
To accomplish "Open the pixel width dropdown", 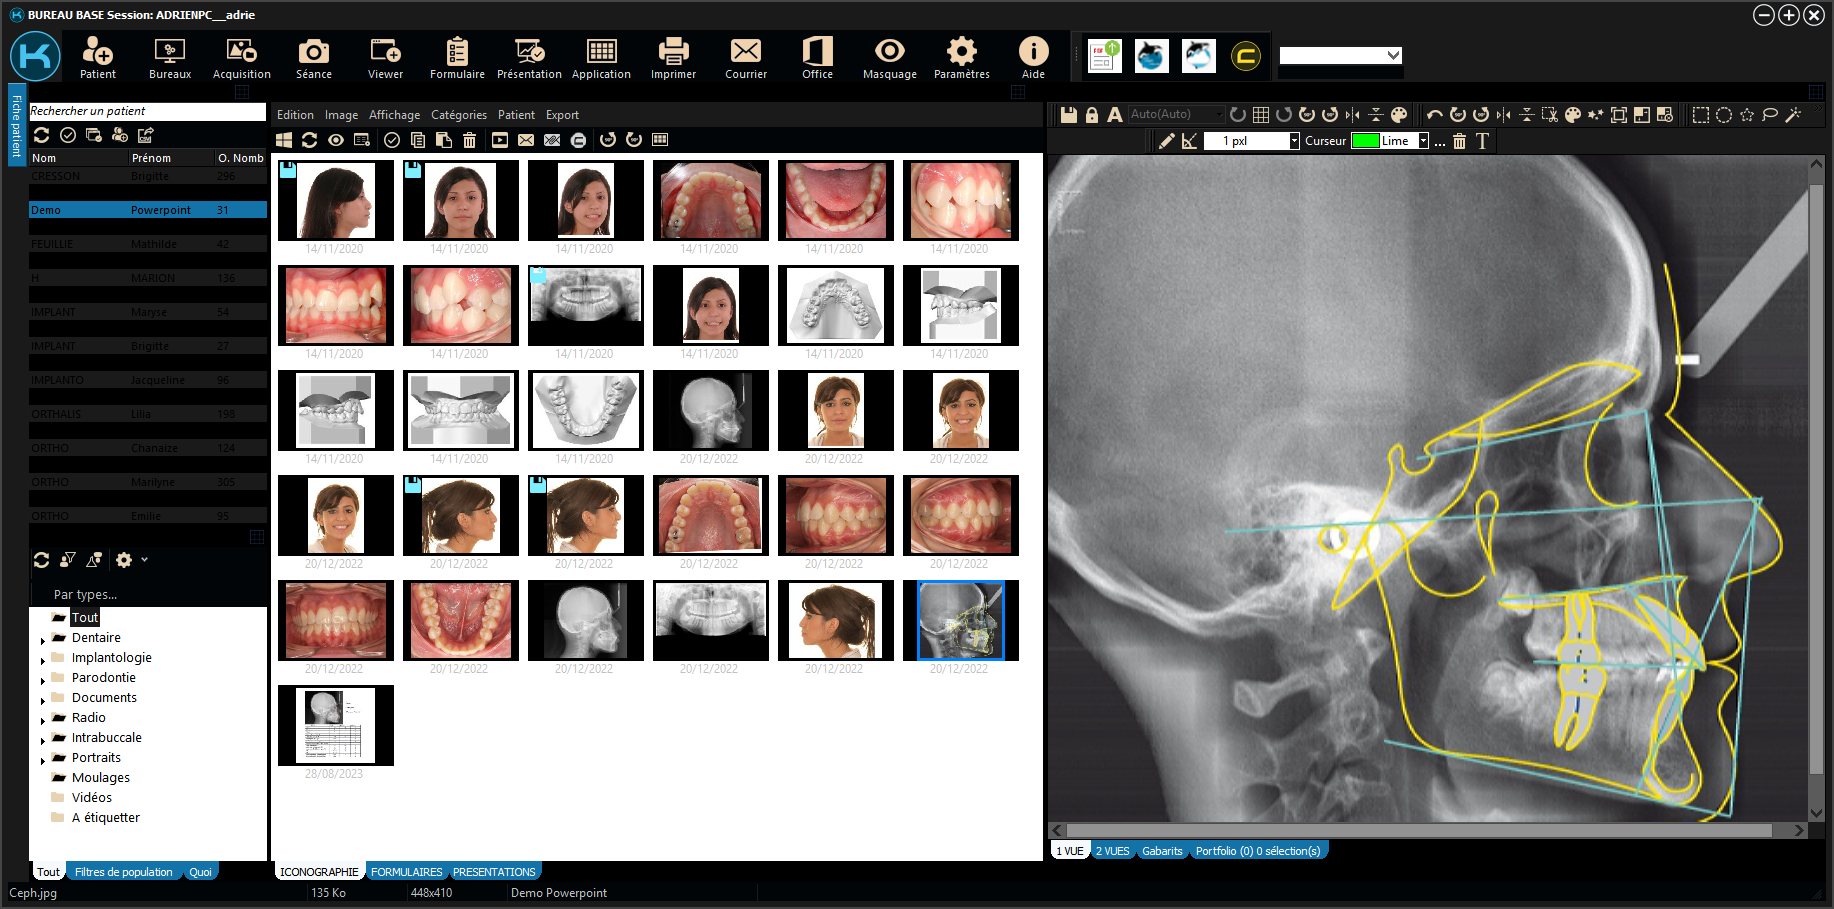I will (1294, 141).
